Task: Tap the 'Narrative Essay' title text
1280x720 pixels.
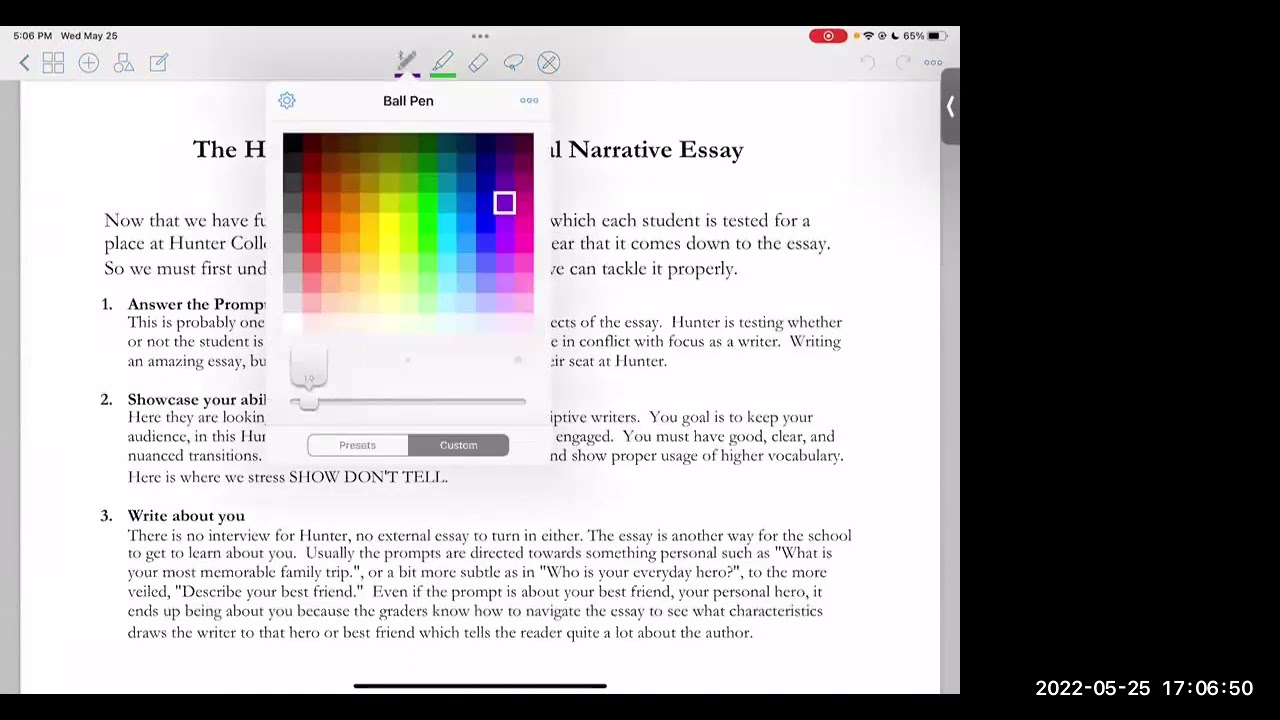Action: click(x=656, y=150)
